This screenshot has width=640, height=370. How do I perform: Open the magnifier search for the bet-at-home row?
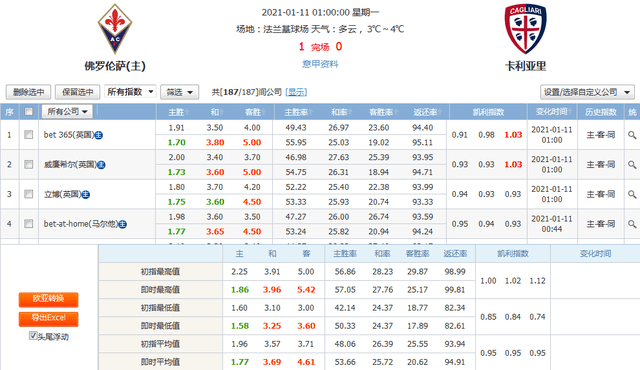click(x=632, y=224)
